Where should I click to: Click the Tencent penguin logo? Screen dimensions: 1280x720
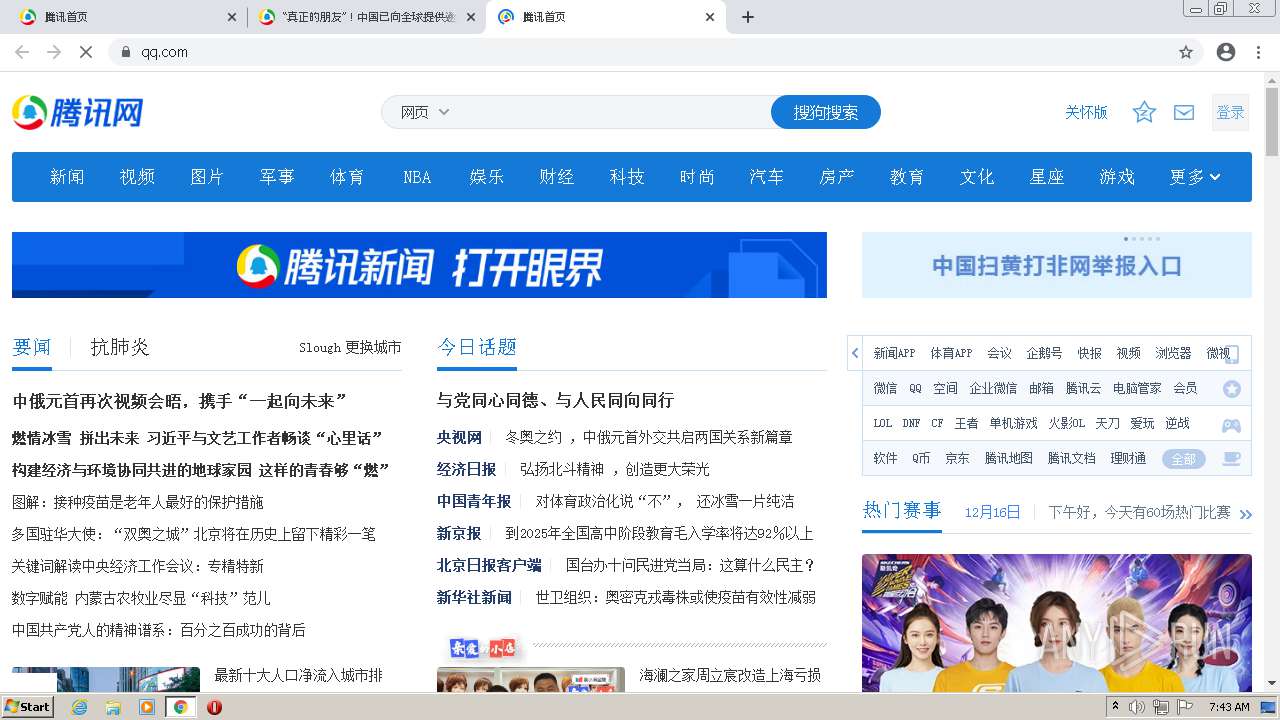pyautogui.click(x=77, y=112)
